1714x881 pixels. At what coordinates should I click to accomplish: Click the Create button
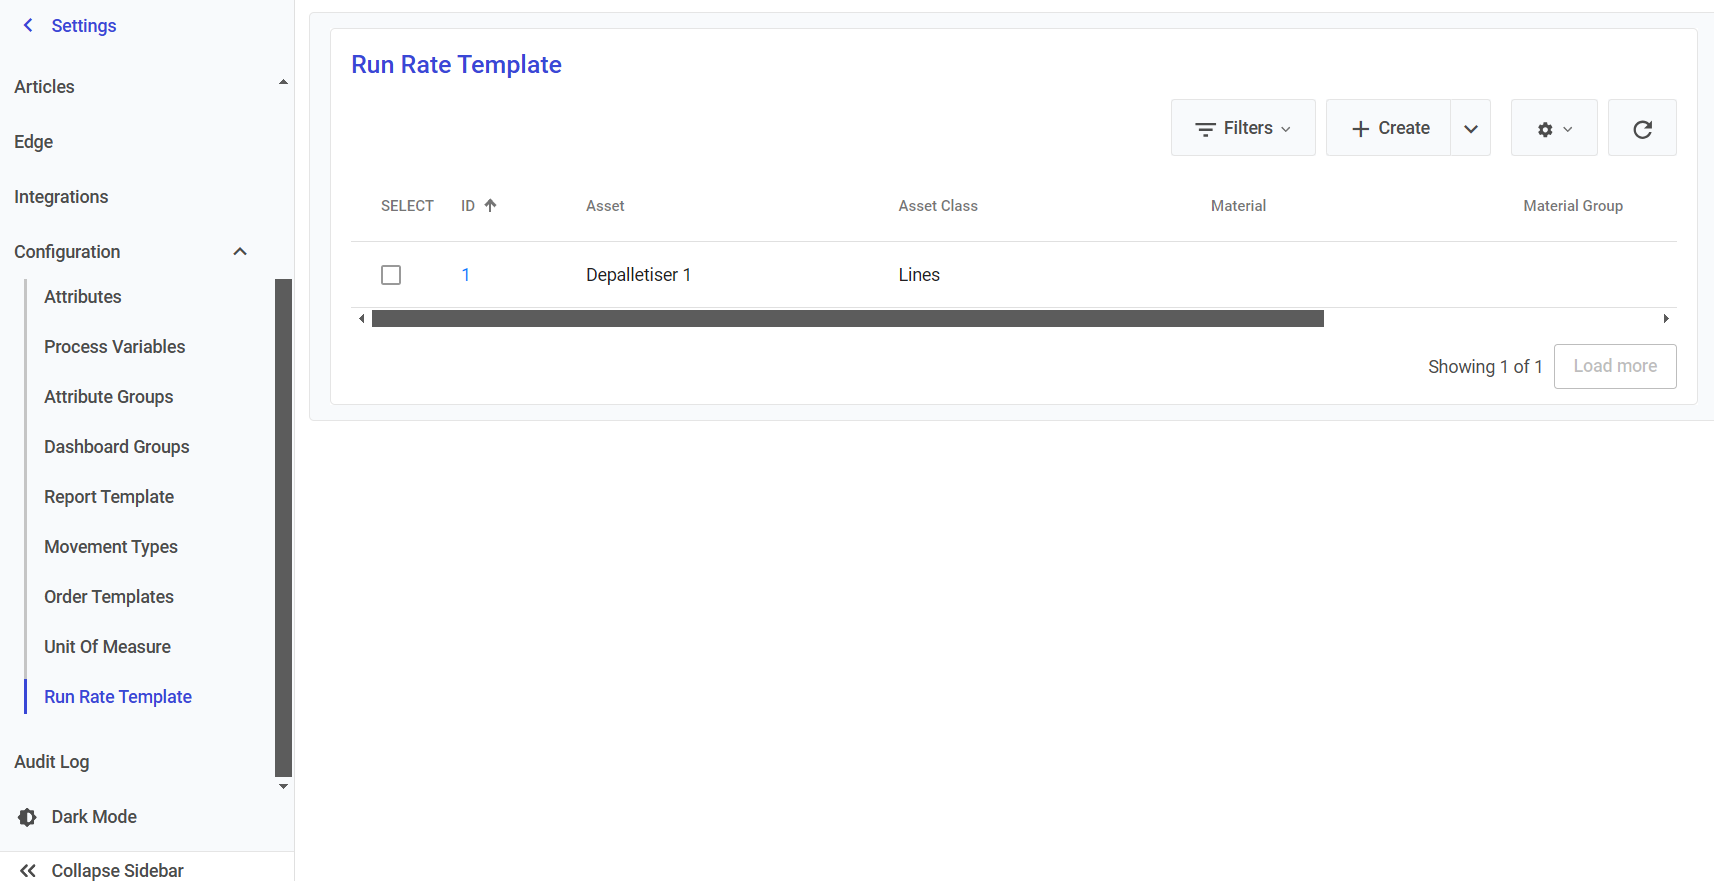pos(1389,129)
